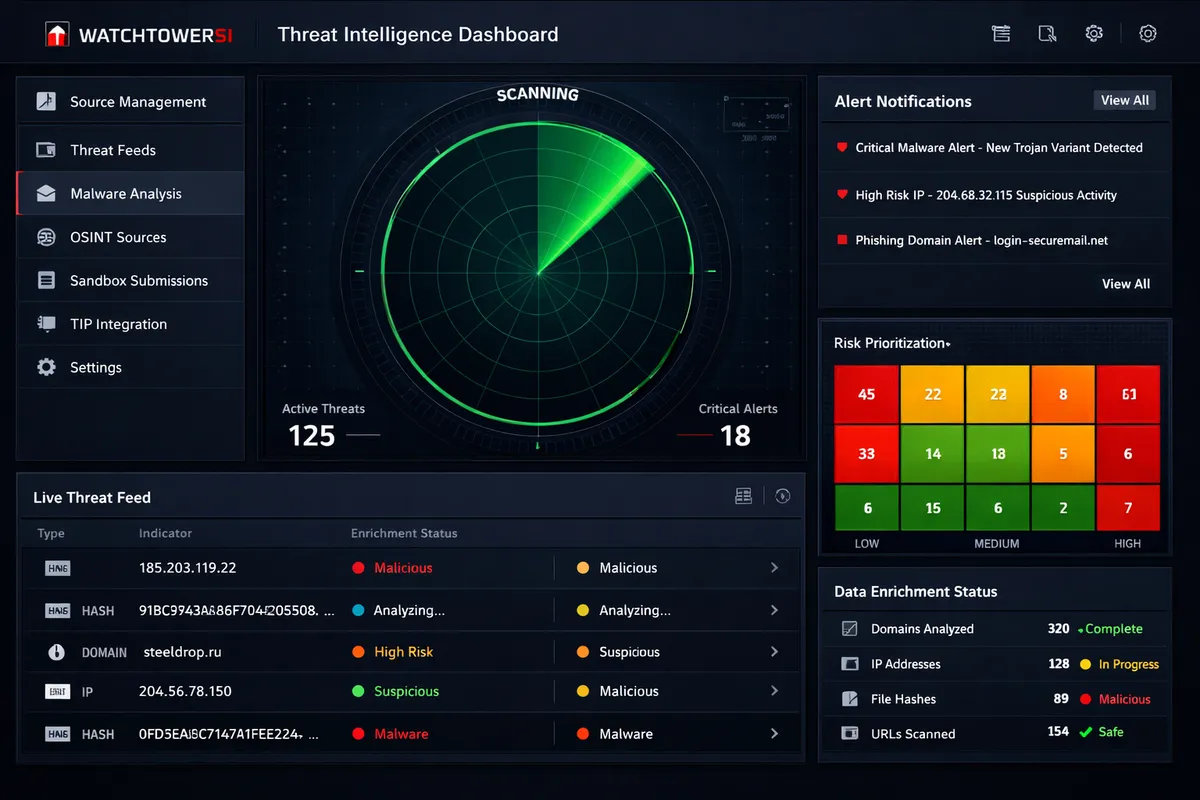Select the red 45 risk cell
The width and height of the screenshot is (1200, 800).
tap(866, 393)
